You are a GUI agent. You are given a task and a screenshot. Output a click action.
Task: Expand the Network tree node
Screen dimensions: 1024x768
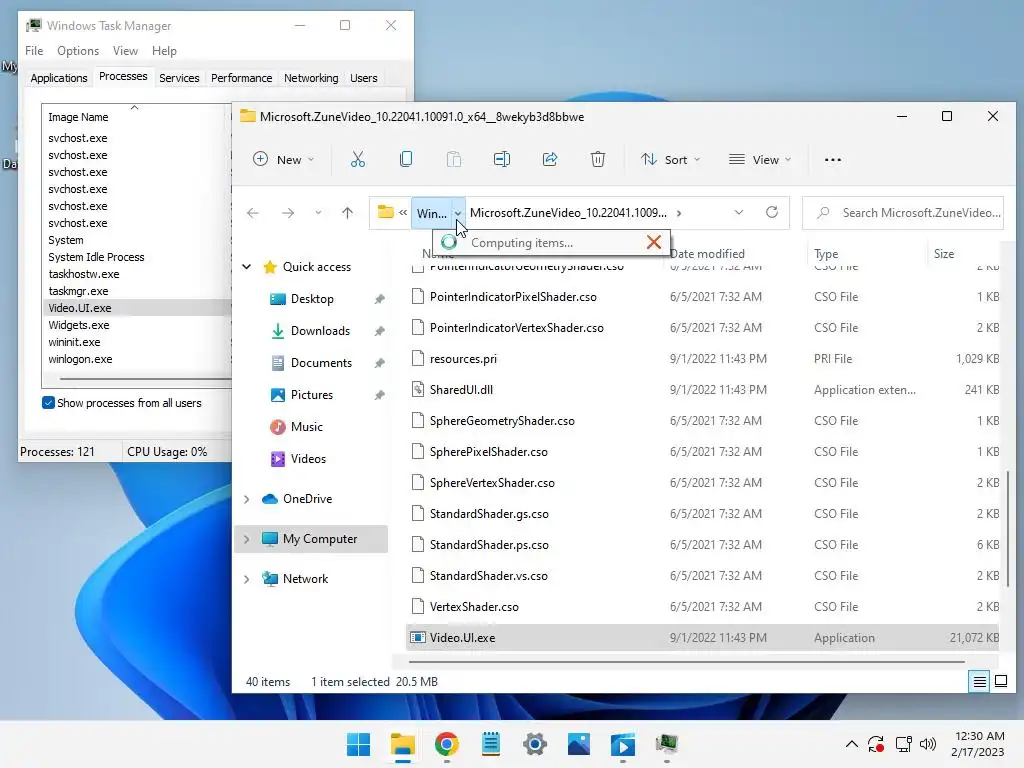tap(247, 579)
